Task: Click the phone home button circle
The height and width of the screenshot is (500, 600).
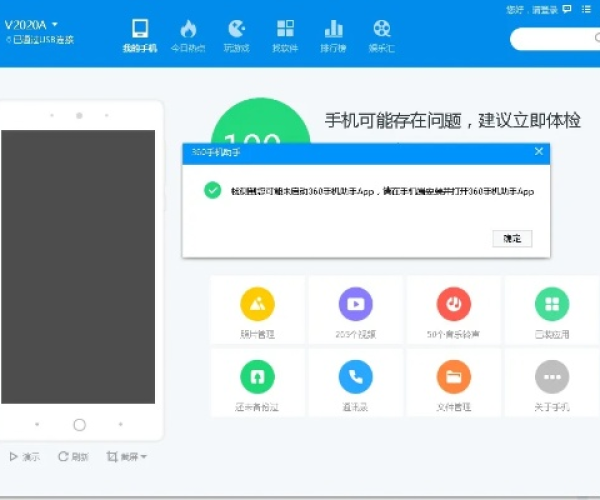Action: (79, 425)
